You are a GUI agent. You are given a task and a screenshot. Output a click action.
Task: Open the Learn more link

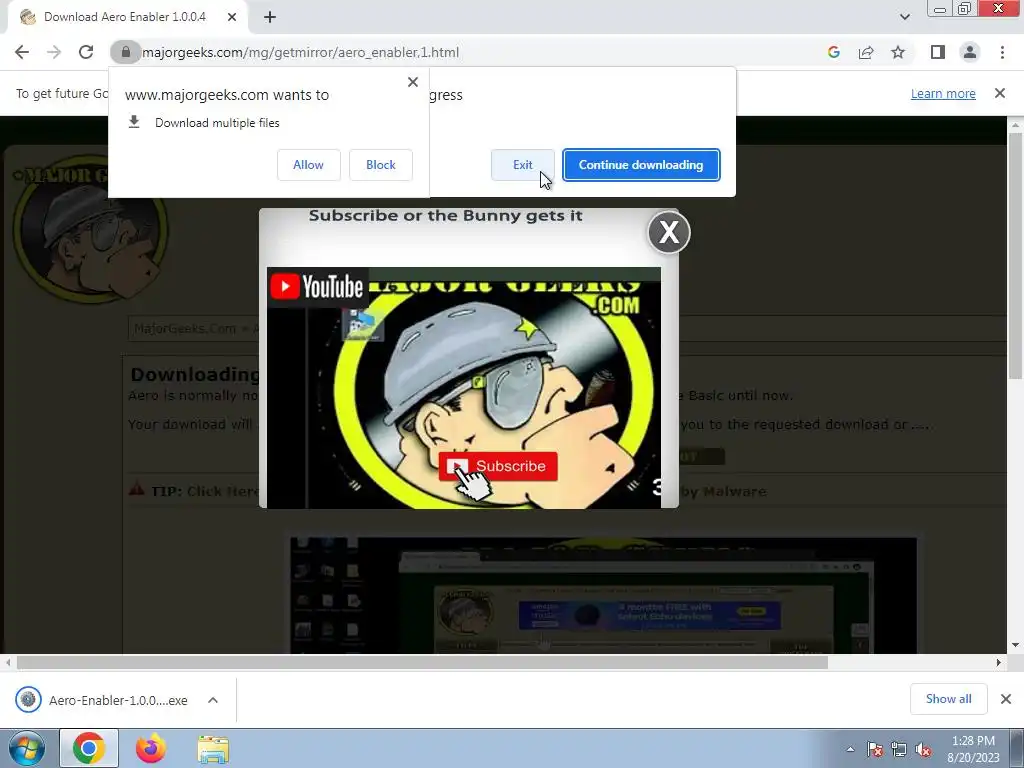click(943, 93)
